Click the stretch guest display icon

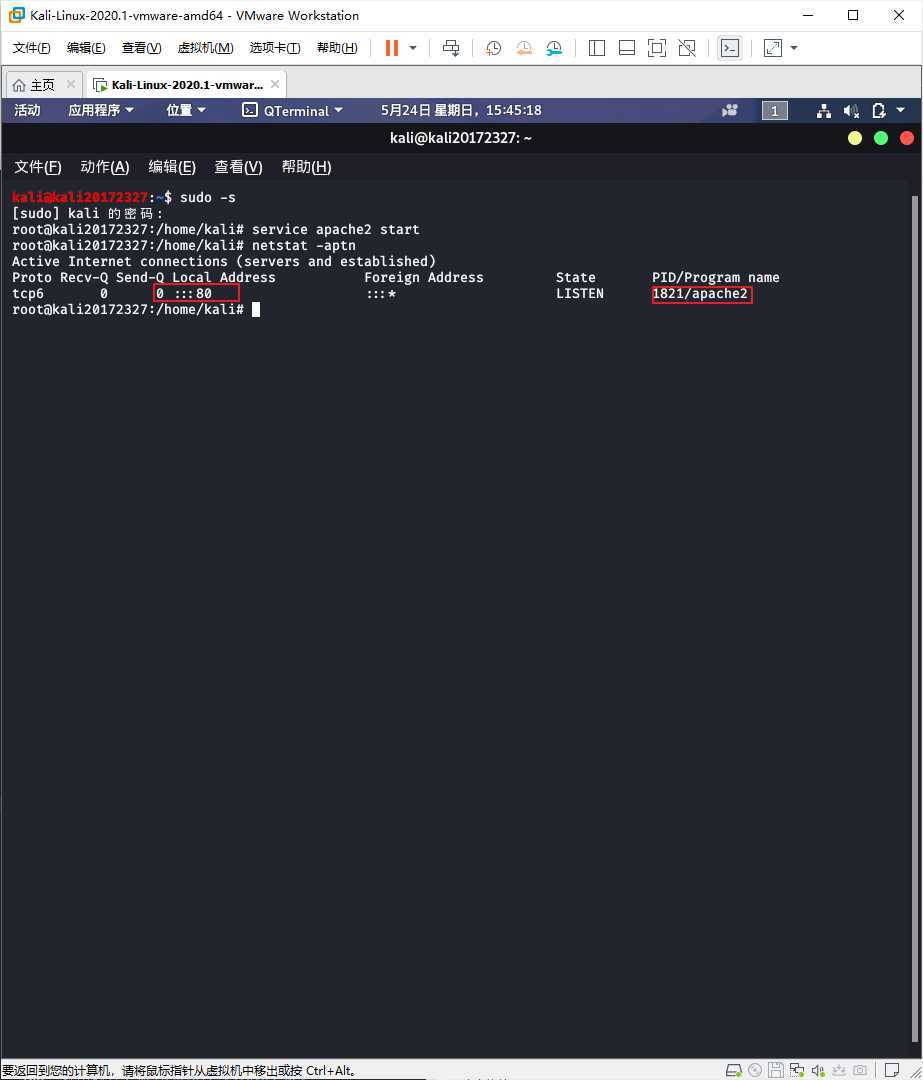point(773,48)
